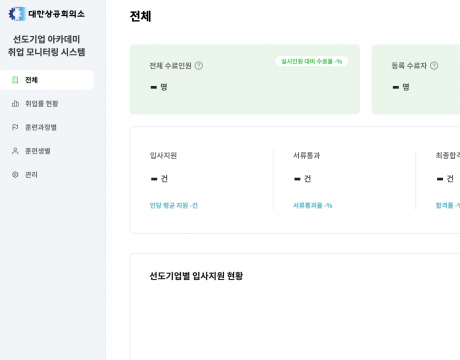Click the 취업률 현황 bar chart icon

pyautogui.click(x=15, y=104)
